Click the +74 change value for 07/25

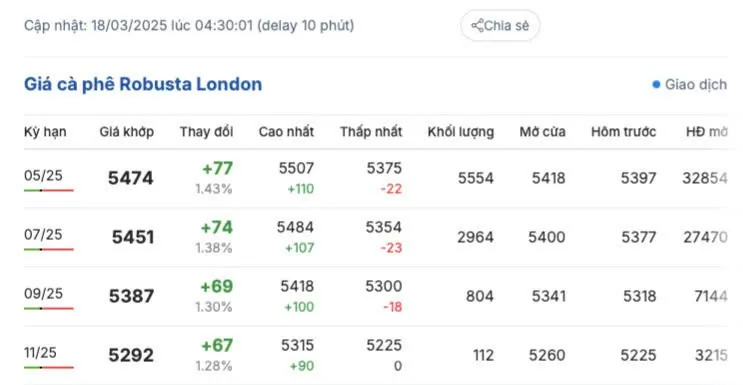click(x=217, y=228)
